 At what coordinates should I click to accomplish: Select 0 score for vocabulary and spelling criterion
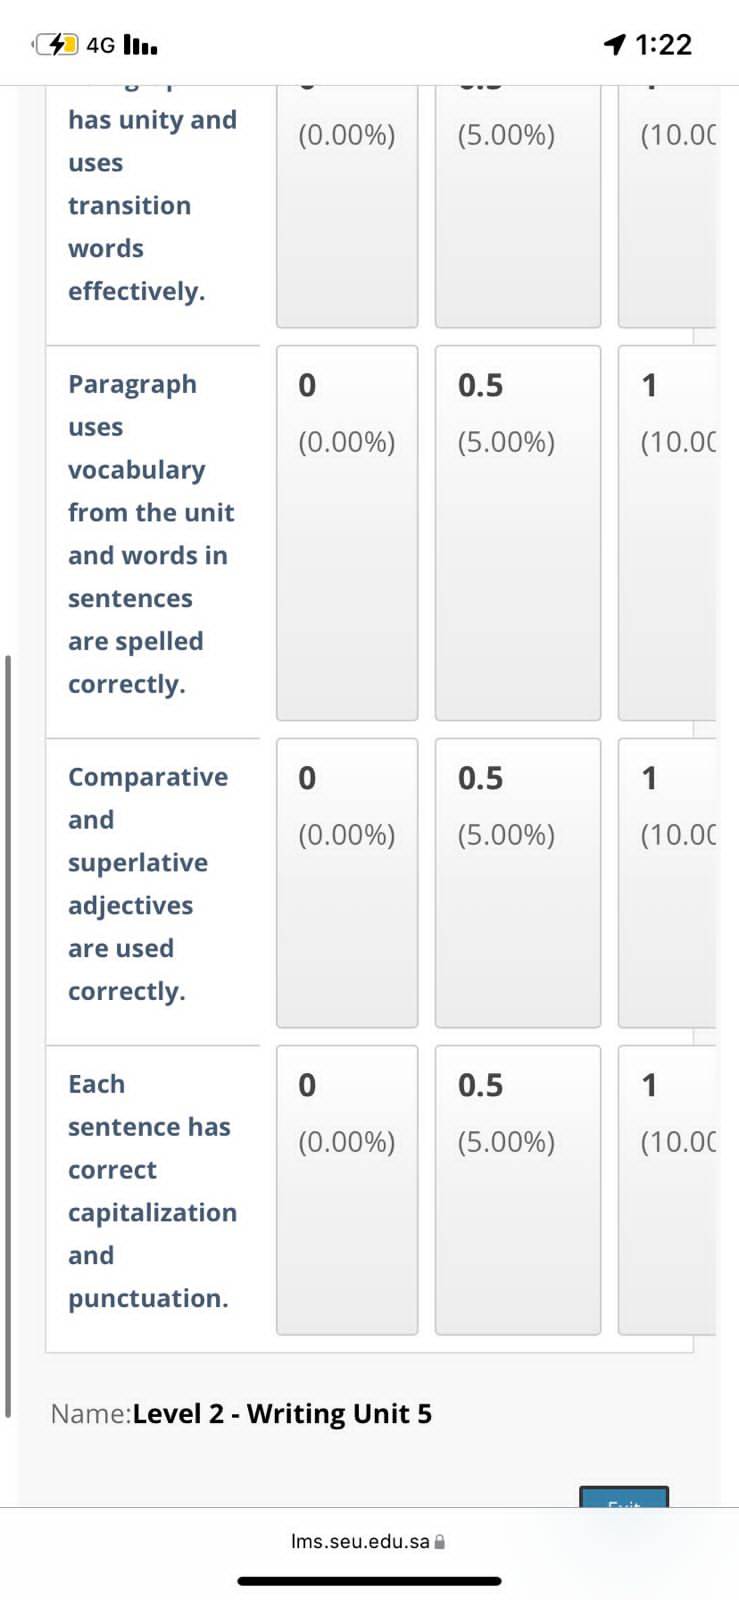point(347,532)
